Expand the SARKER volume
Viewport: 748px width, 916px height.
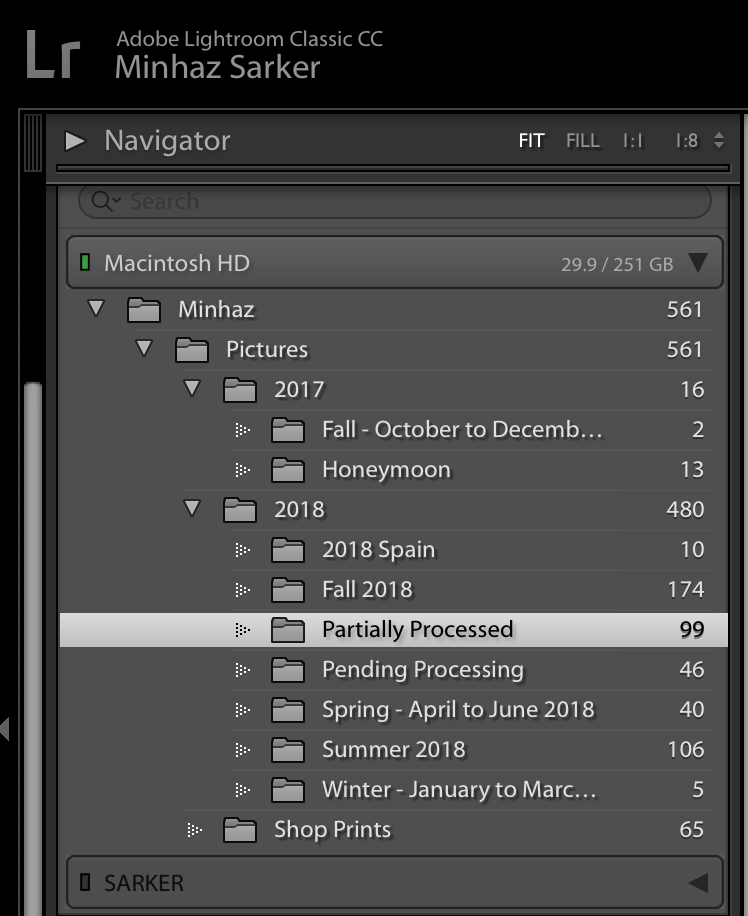click(x=698, y=883)
